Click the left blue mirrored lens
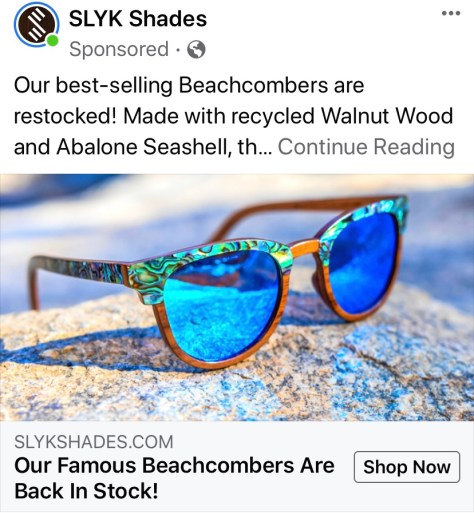 [222, 307]
